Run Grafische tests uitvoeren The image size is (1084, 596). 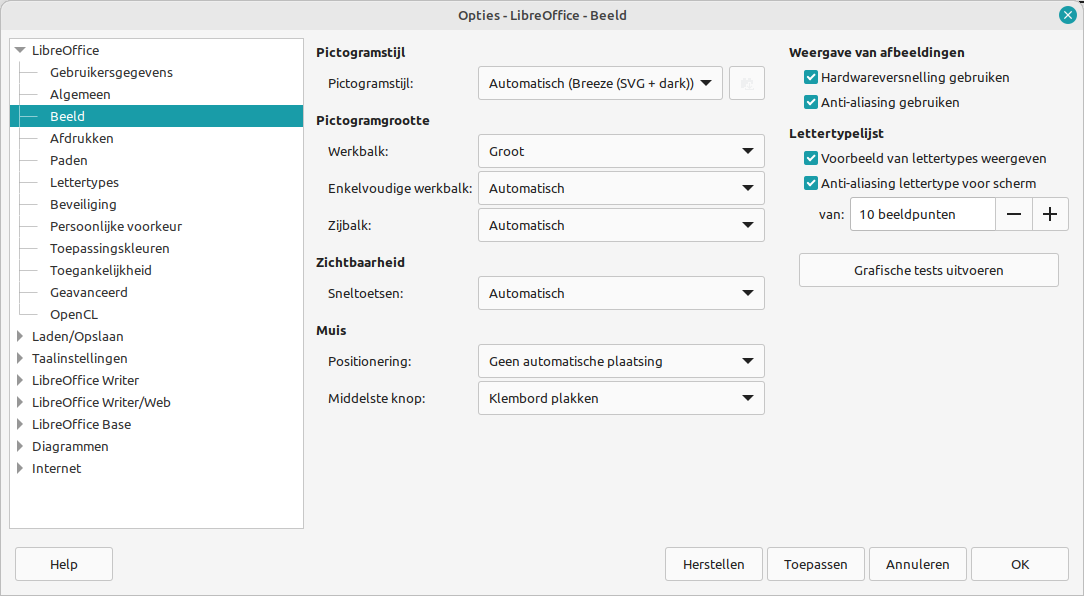(927, 269)
